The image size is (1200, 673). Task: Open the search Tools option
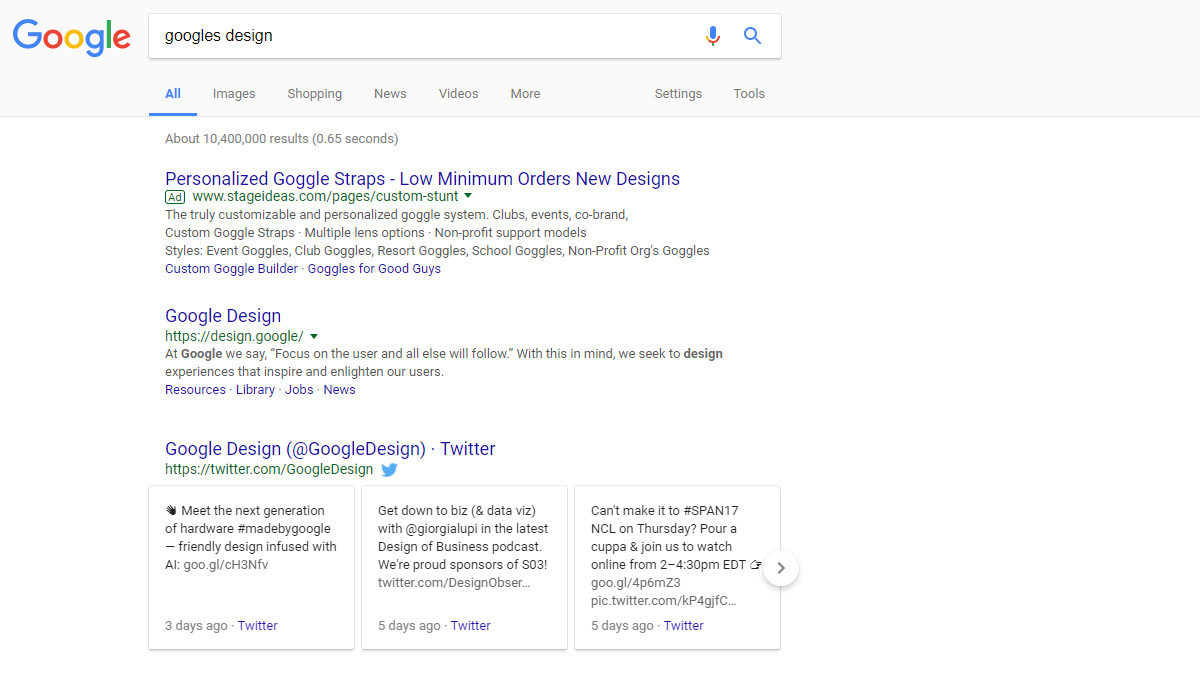(749, 94)
